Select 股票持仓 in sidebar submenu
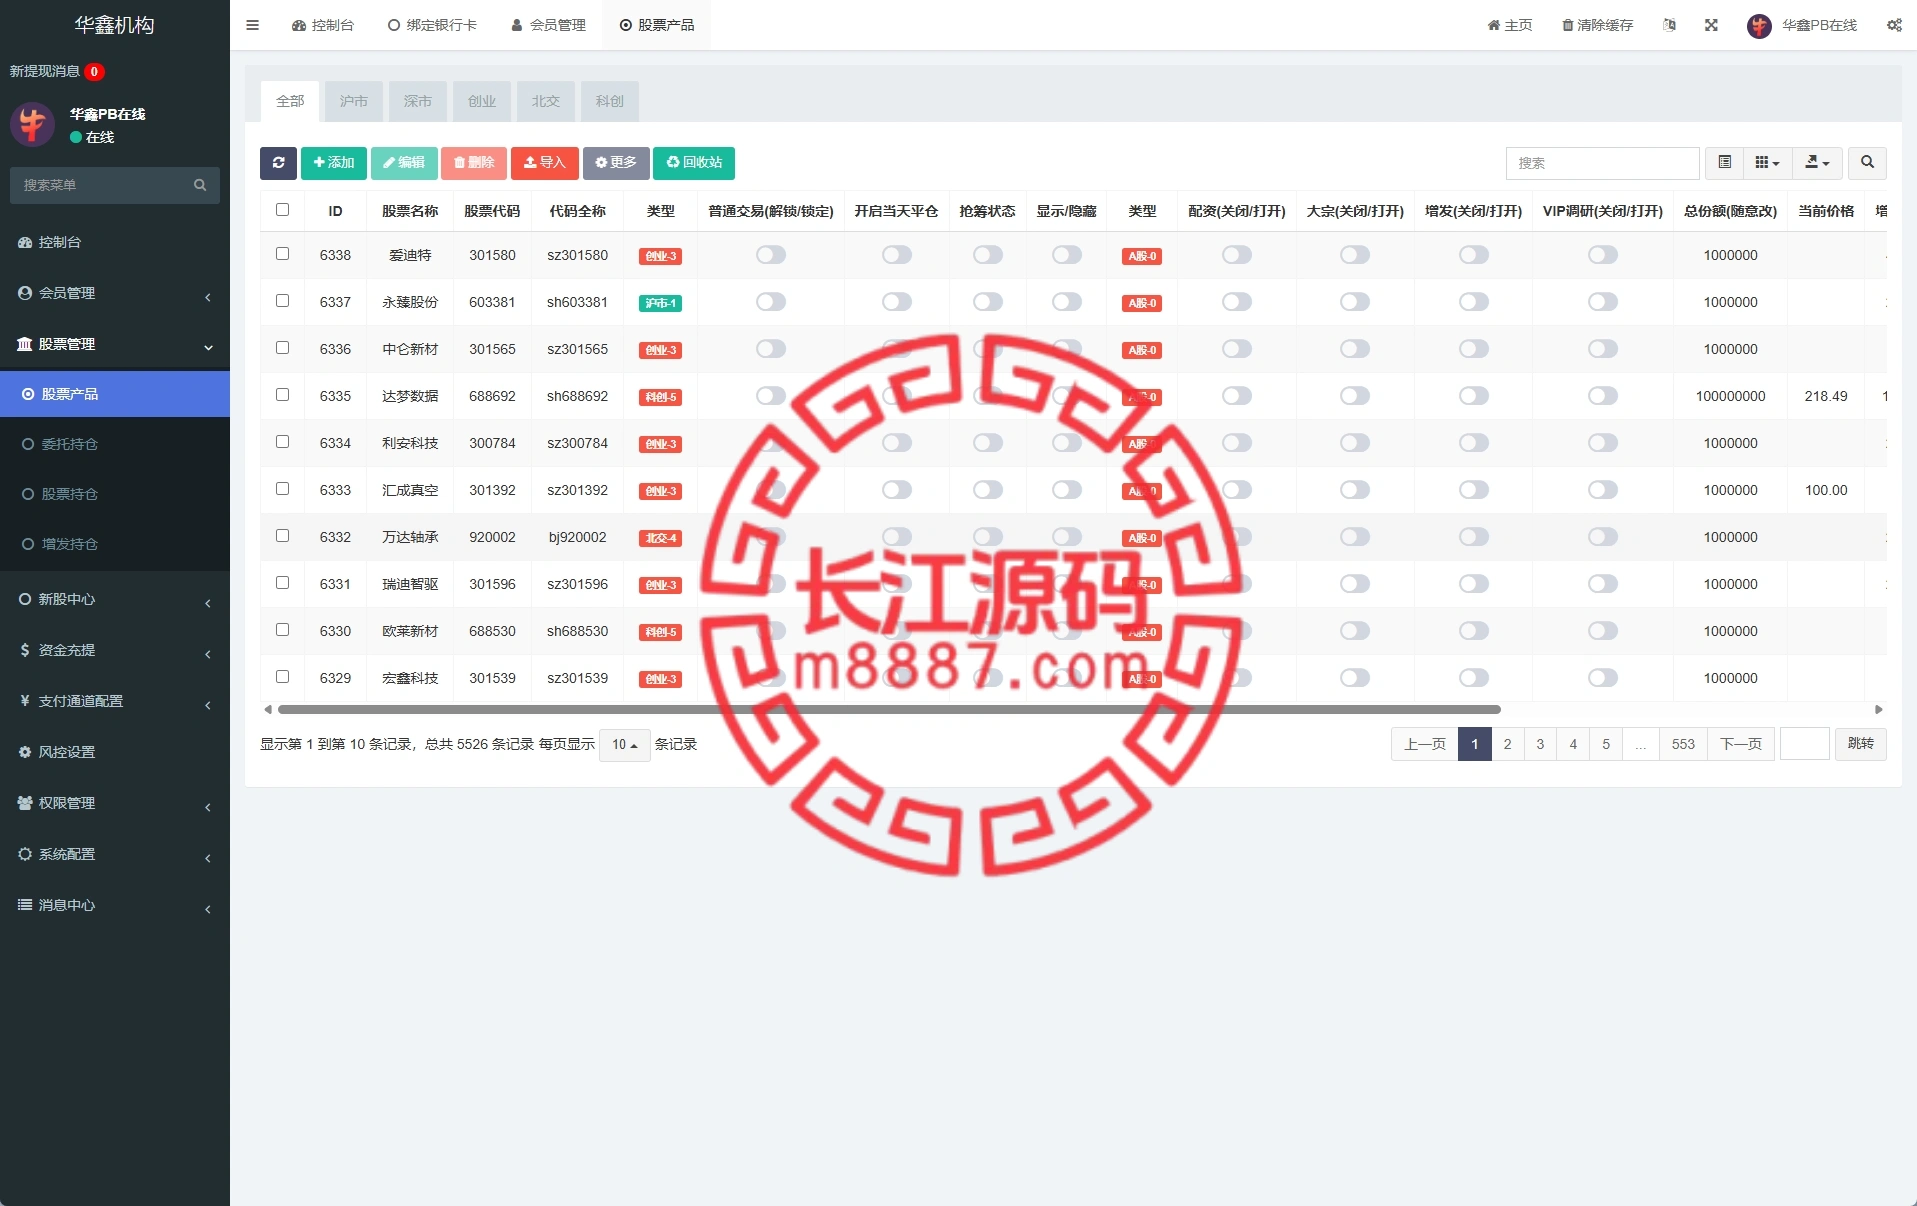Viewport: 1917px width, 1206px height. tap(115, 494)
